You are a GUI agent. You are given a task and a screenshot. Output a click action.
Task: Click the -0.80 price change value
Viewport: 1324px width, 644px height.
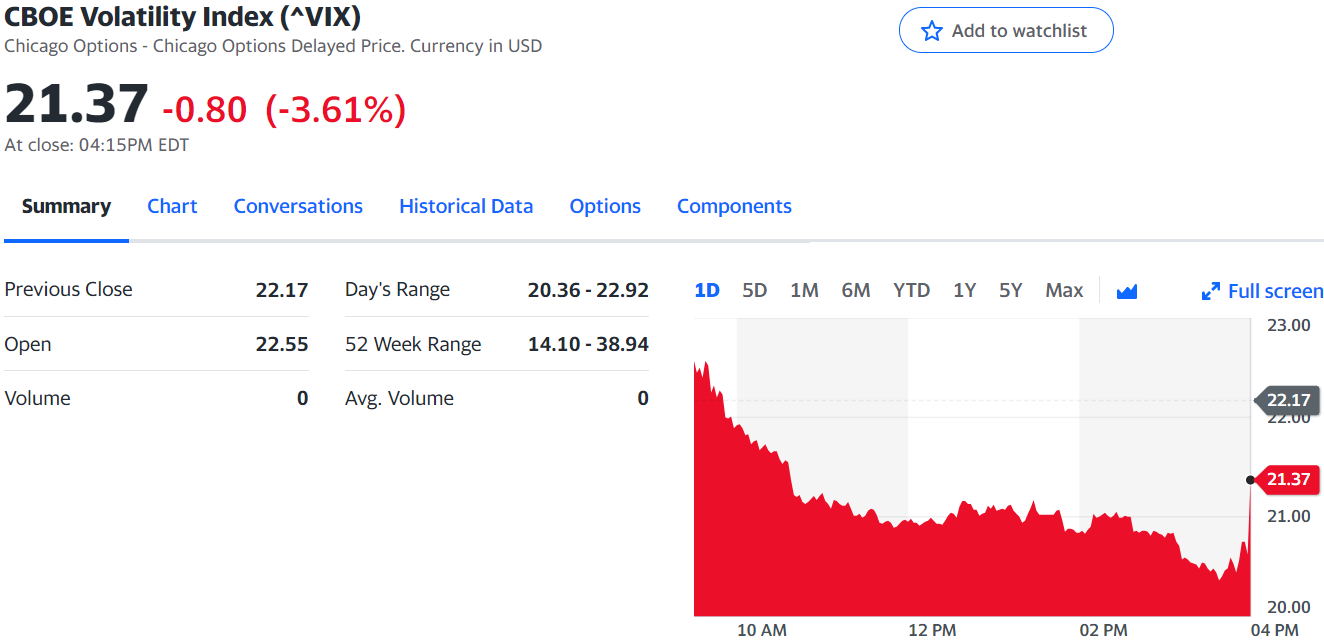coord(204,109)
